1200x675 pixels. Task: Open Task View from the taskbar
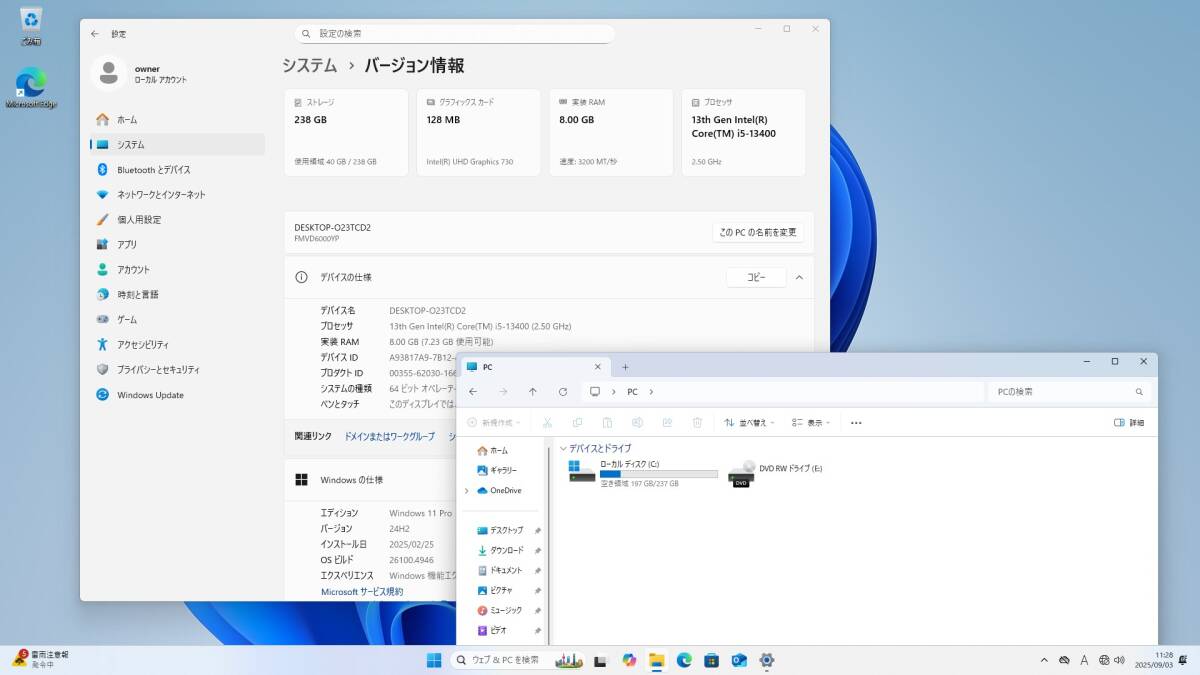click(x=601, y=660)
